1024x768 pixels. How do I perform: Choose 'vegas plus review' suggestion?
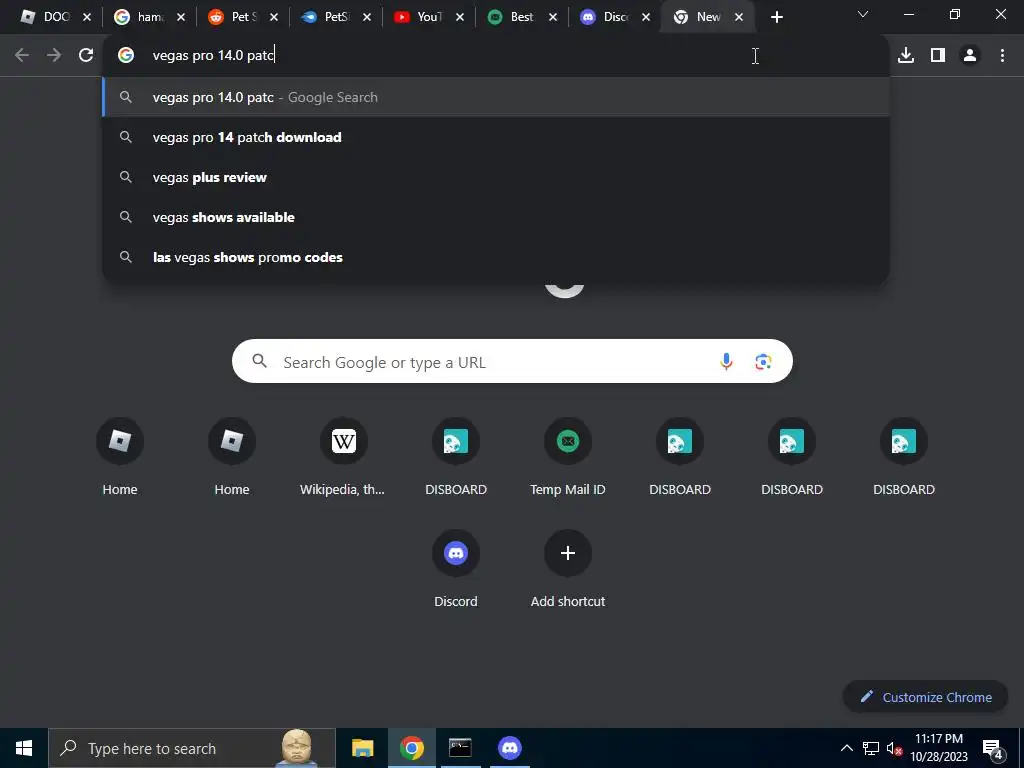(496, 177)
